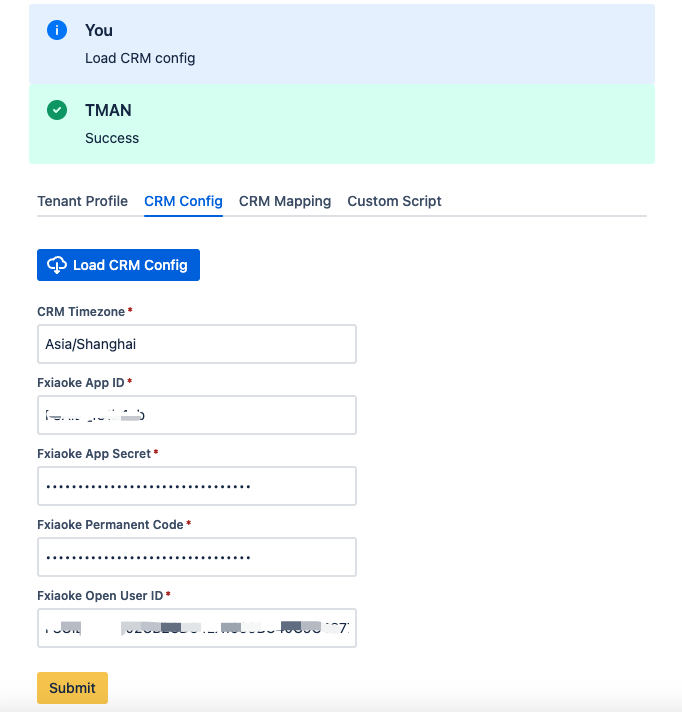Click the Fxiaoke App Secret label
Image resolution: width=682 pixels, height=712 pixels.
tap(94, 454)
